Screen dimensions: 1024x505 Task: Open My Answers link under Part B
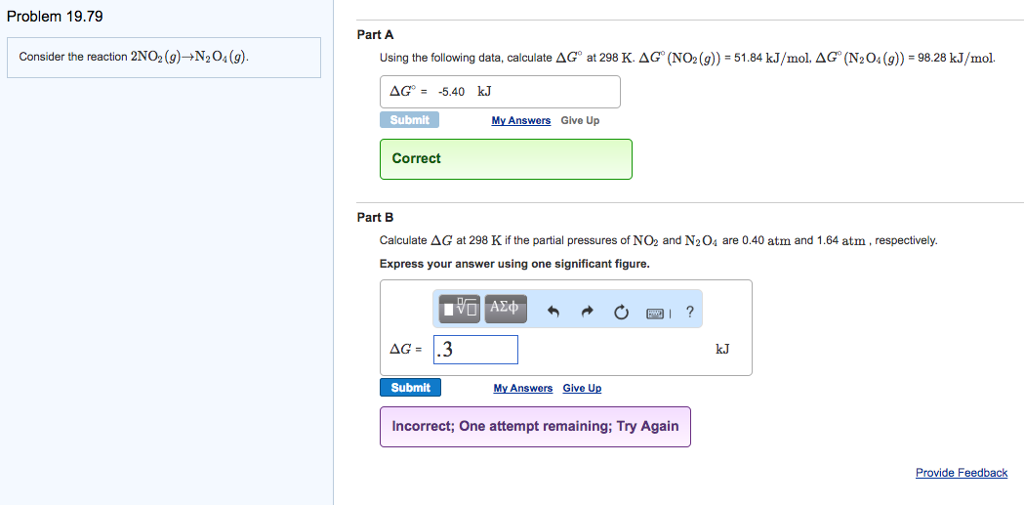pos(522,388)
